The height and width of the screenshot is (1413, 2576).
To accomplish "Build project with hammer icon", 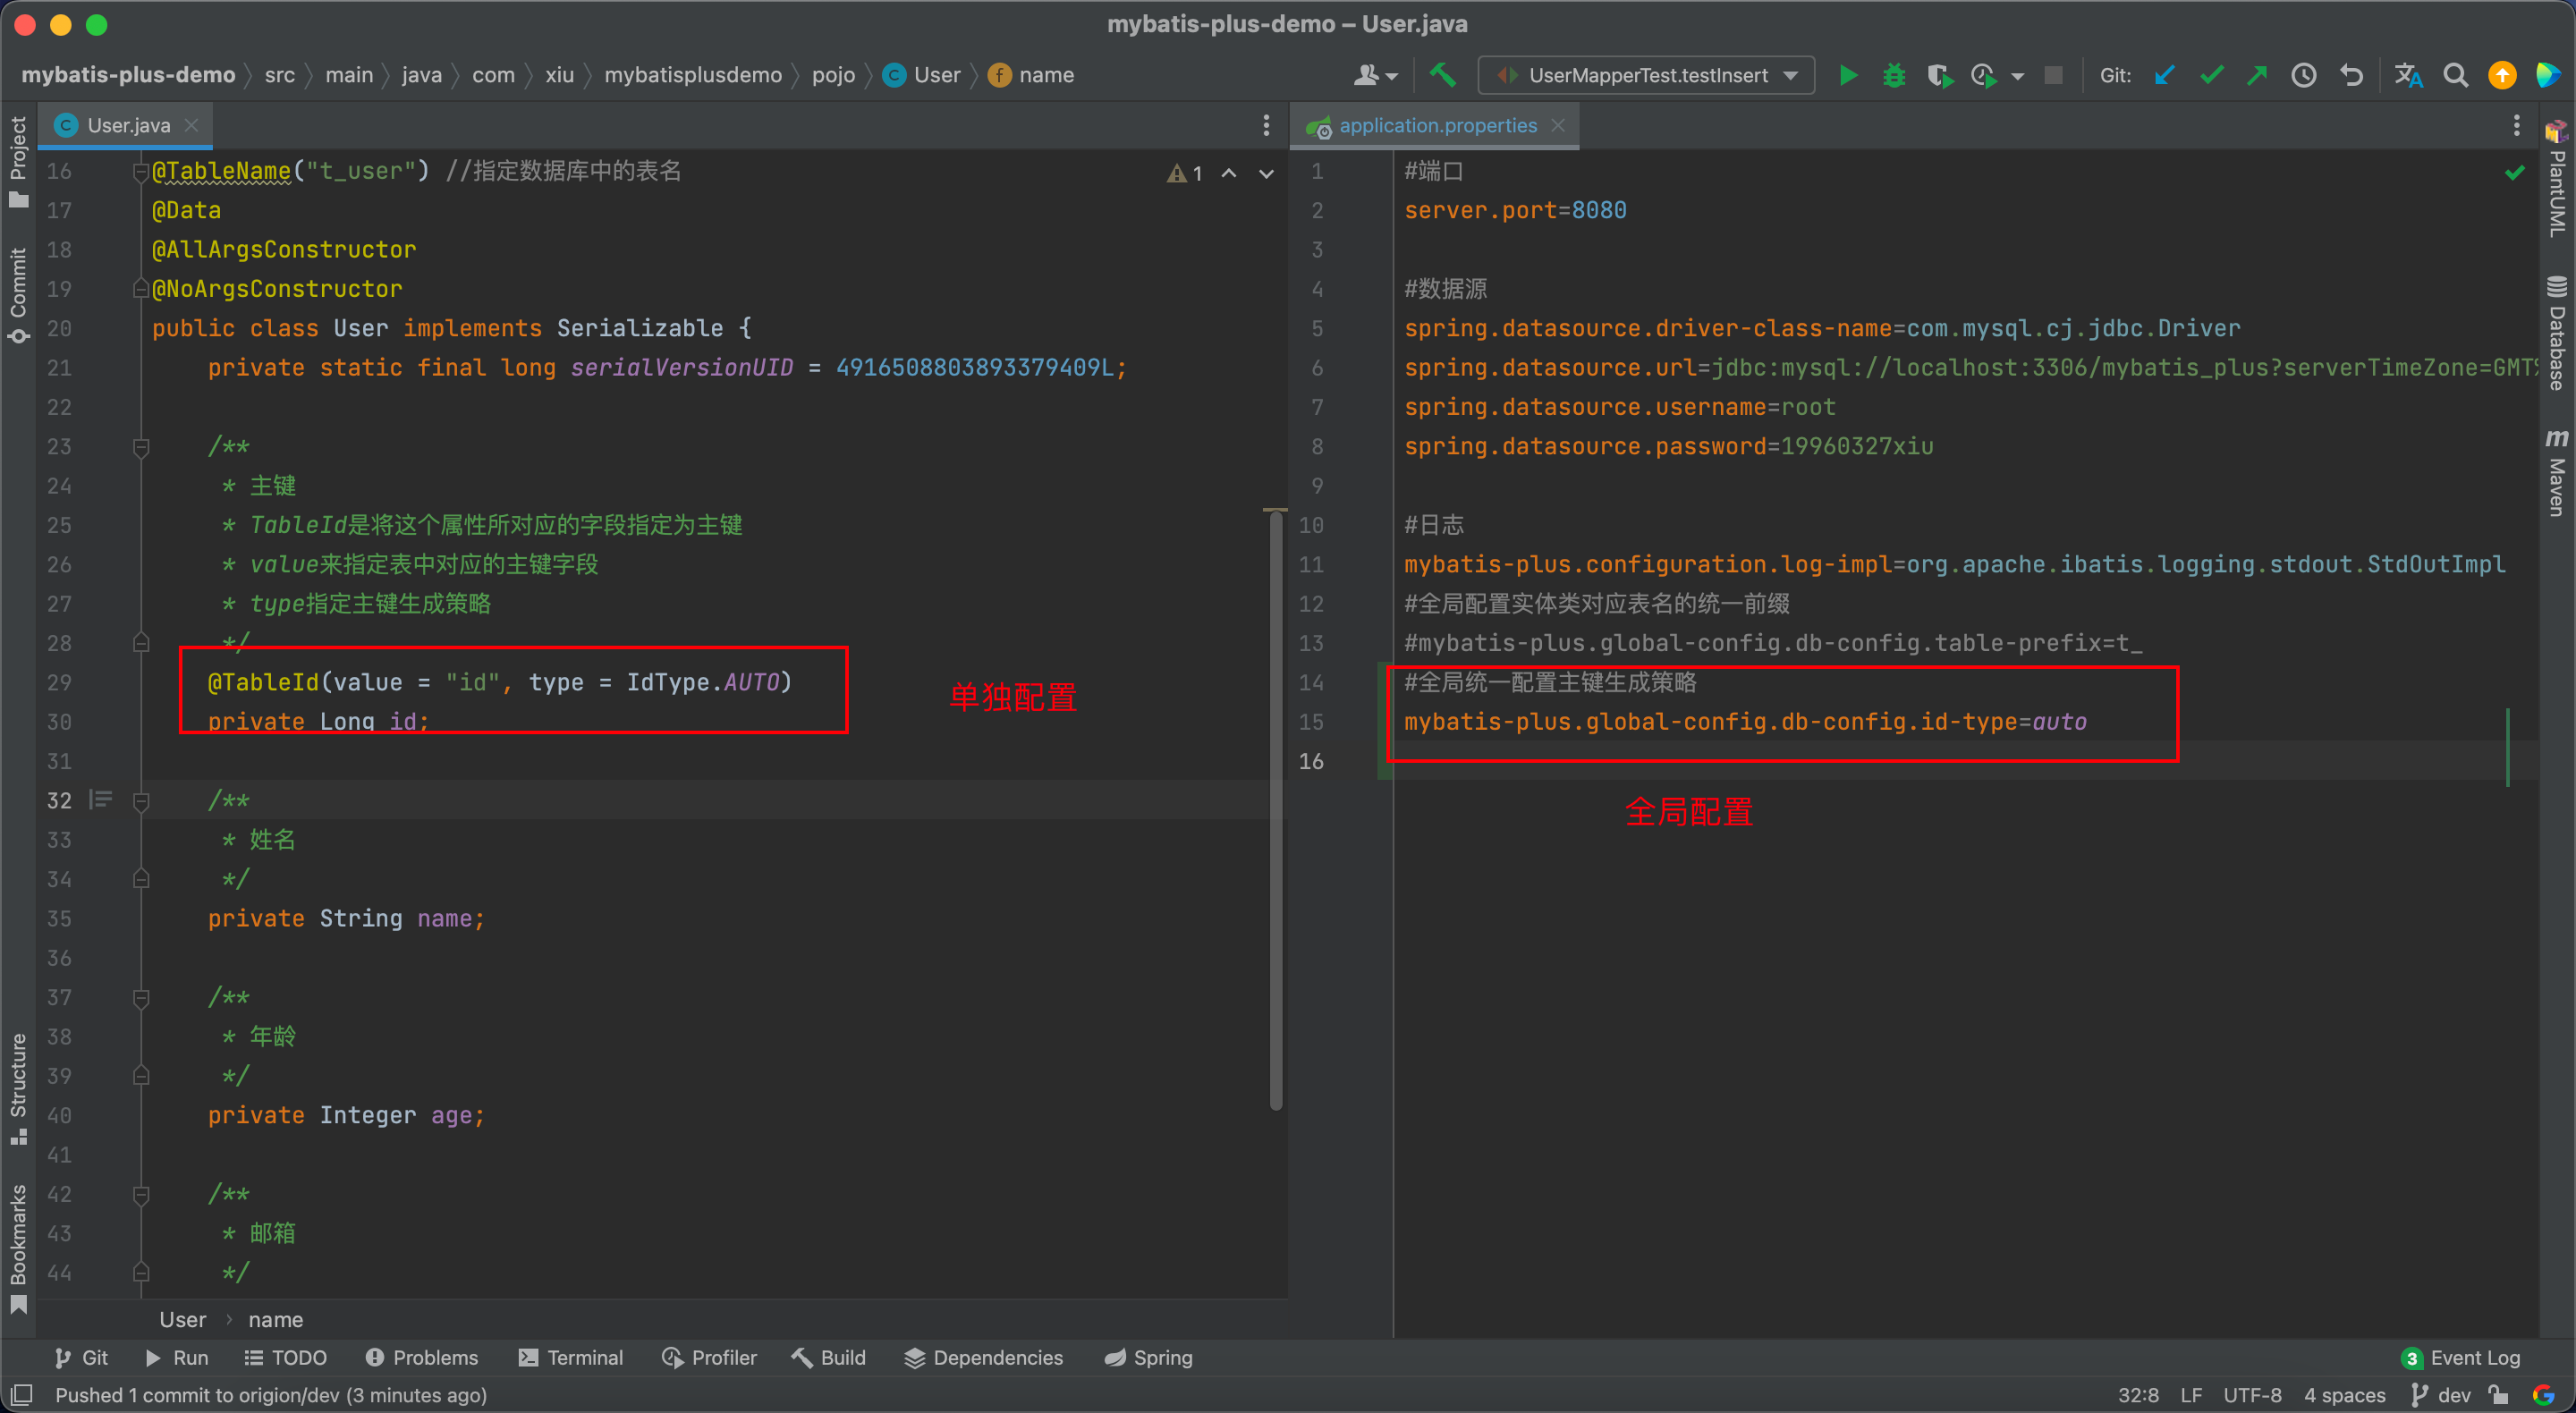I will coord(1441,75).
